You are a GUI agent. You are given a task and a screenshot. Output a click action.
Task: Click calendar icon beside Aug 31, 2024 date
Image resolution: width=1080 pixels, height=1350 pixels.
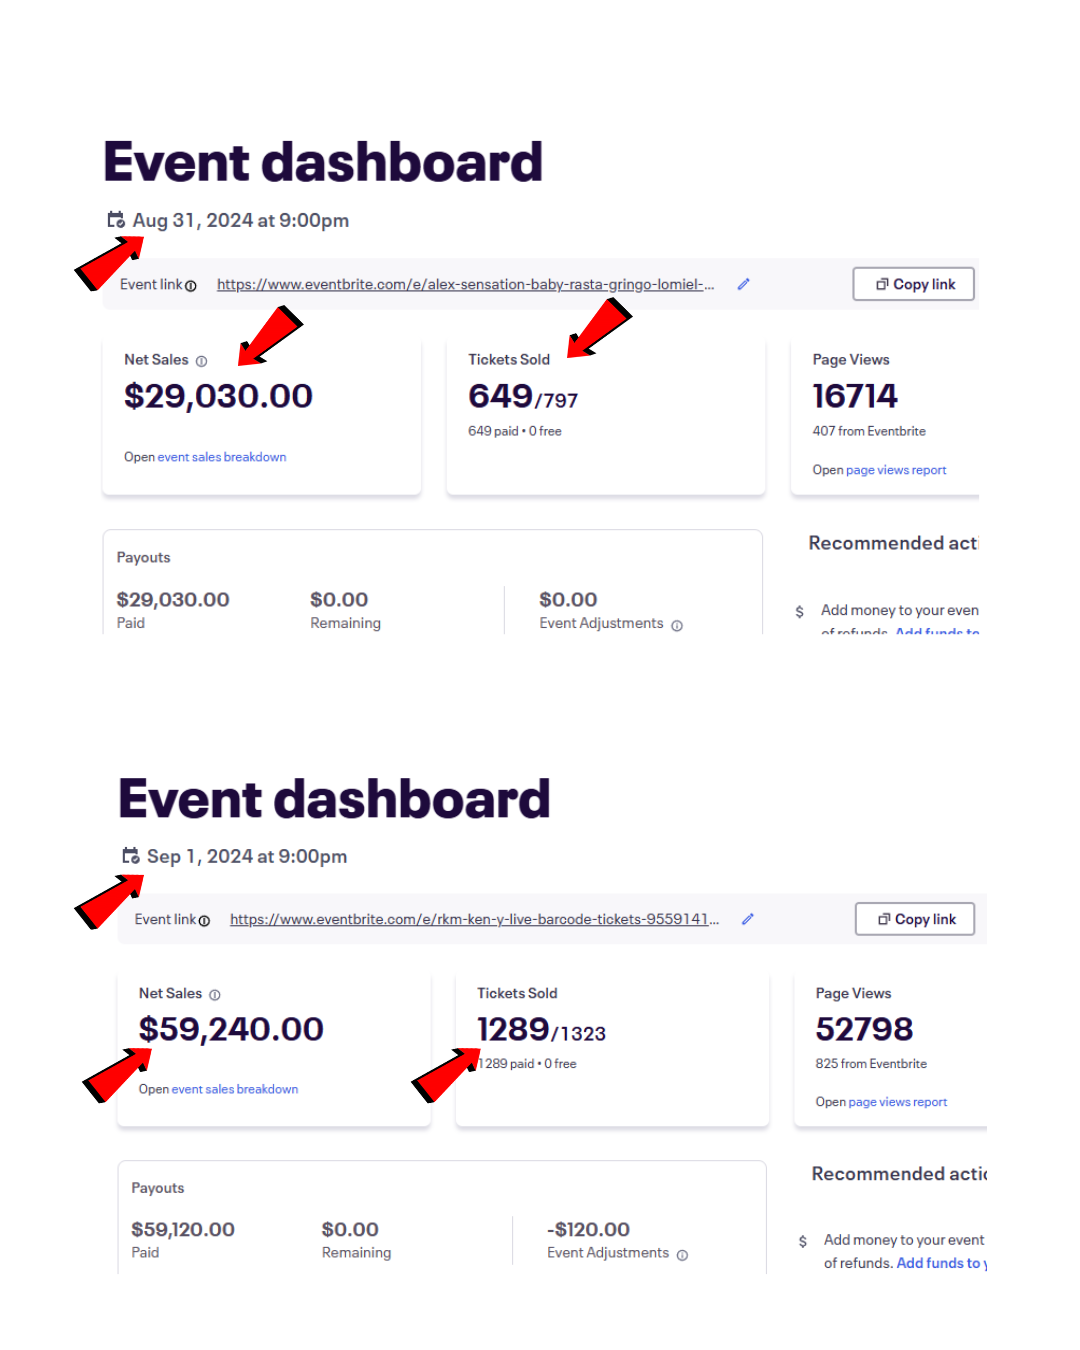click(x=116, y=219)
